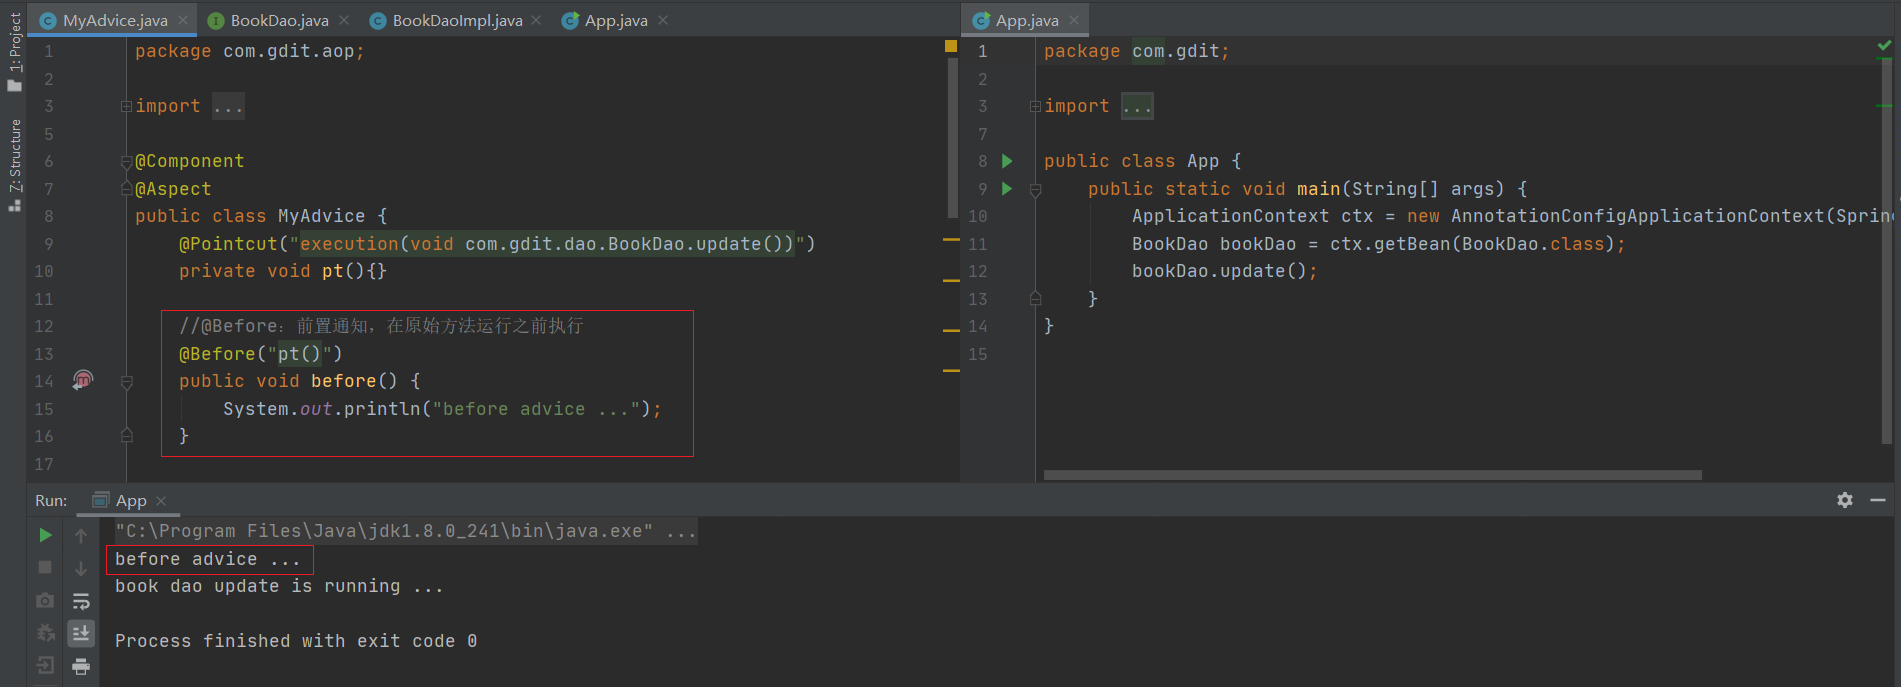Click java.exe command line in console
1901x687 pixels.
pos(405,531)
